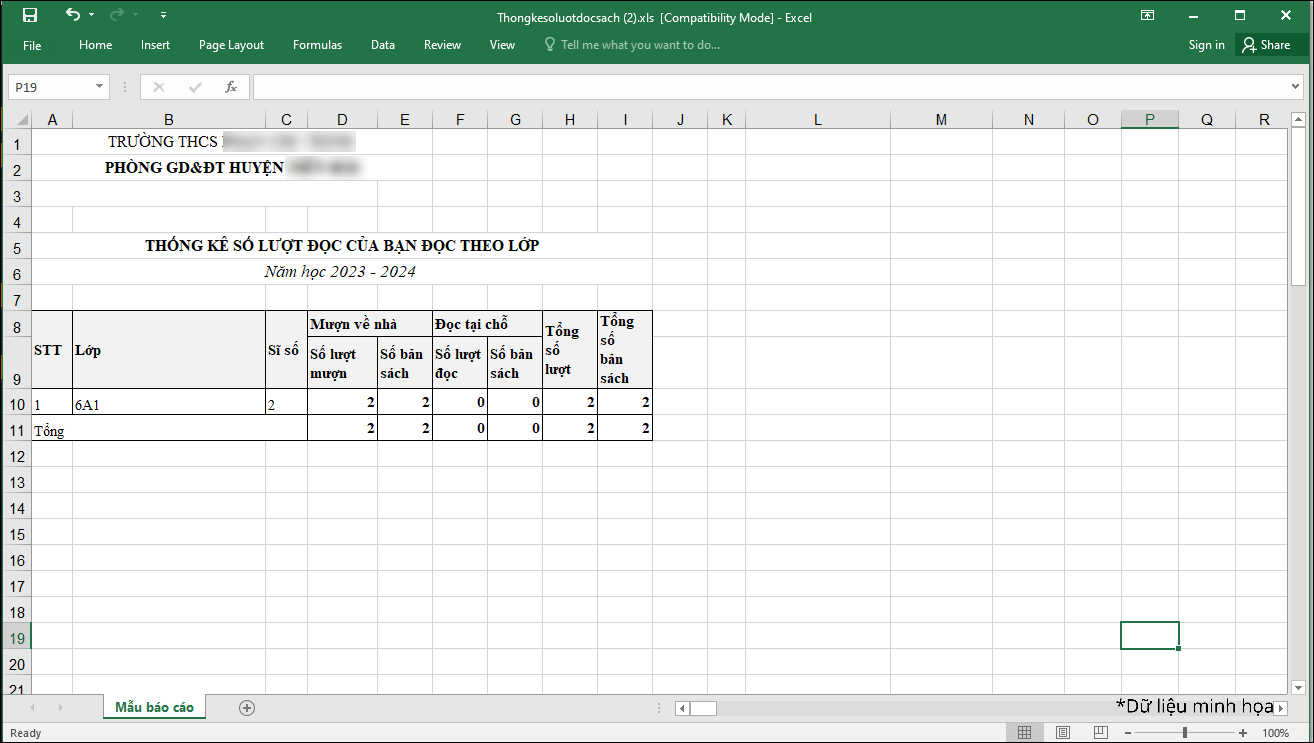Undo the last action

pyautogui.click(x=72, y=15)
